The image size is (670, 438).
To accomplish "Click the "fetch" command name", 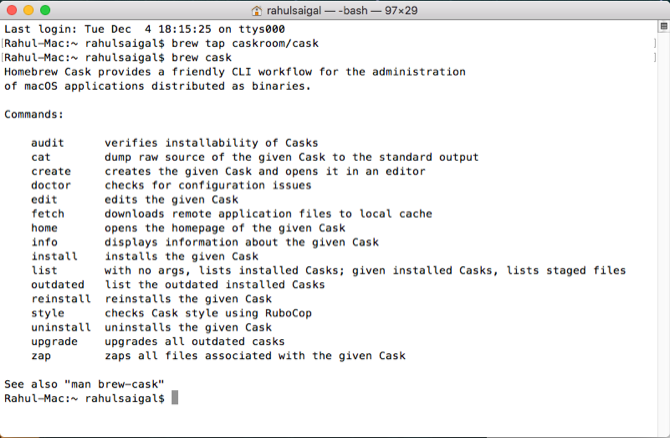I will click(x=48, y=213).
